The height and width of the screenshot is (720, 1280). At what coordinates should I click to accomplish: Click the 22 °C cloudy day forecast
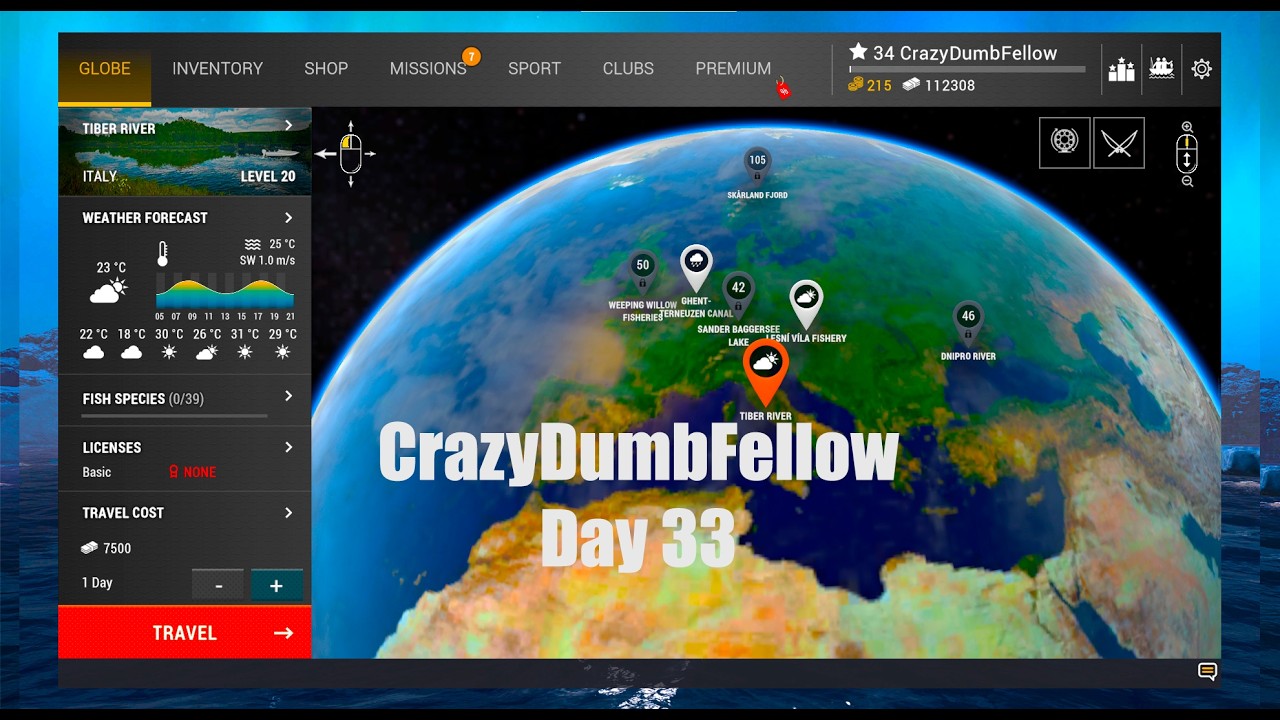point(93,343)
